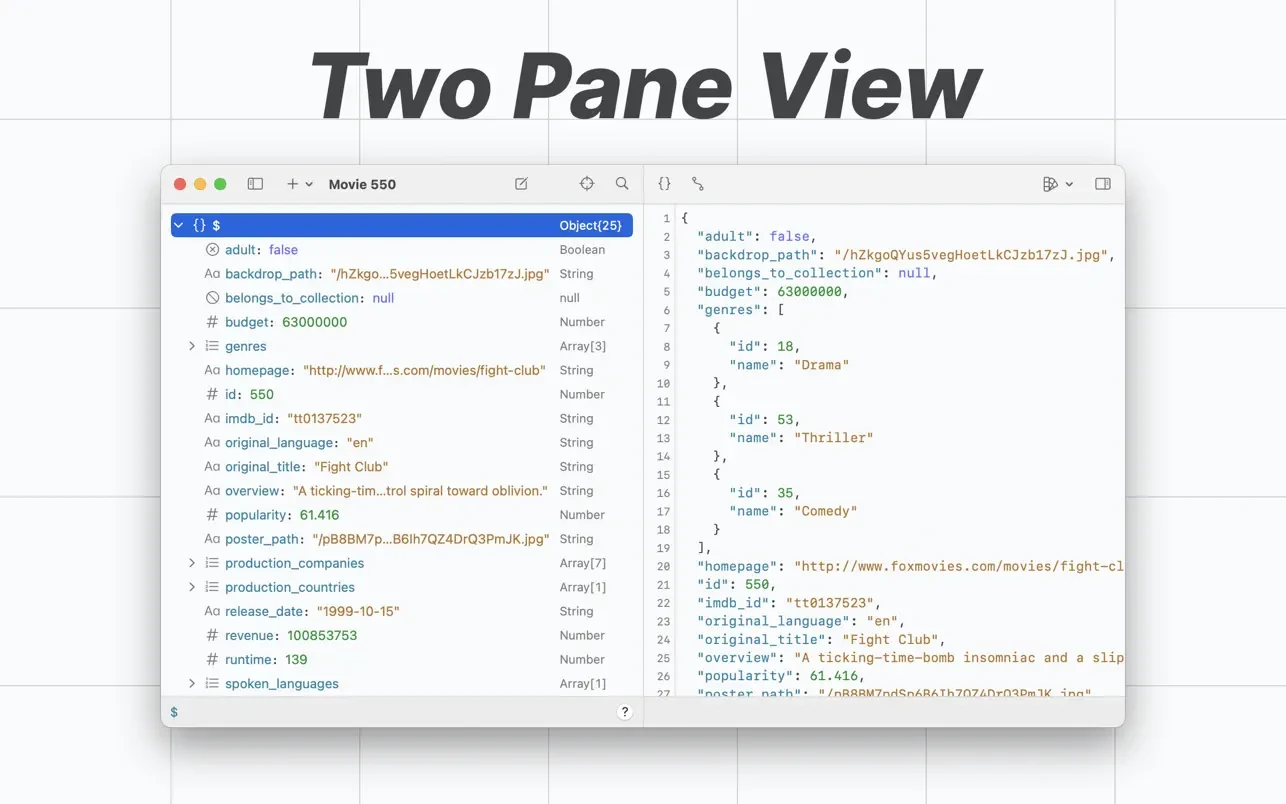This screenshot has width=1286, height=804.
Task: Expand the production_companies array
Action: tap(192, 563)
